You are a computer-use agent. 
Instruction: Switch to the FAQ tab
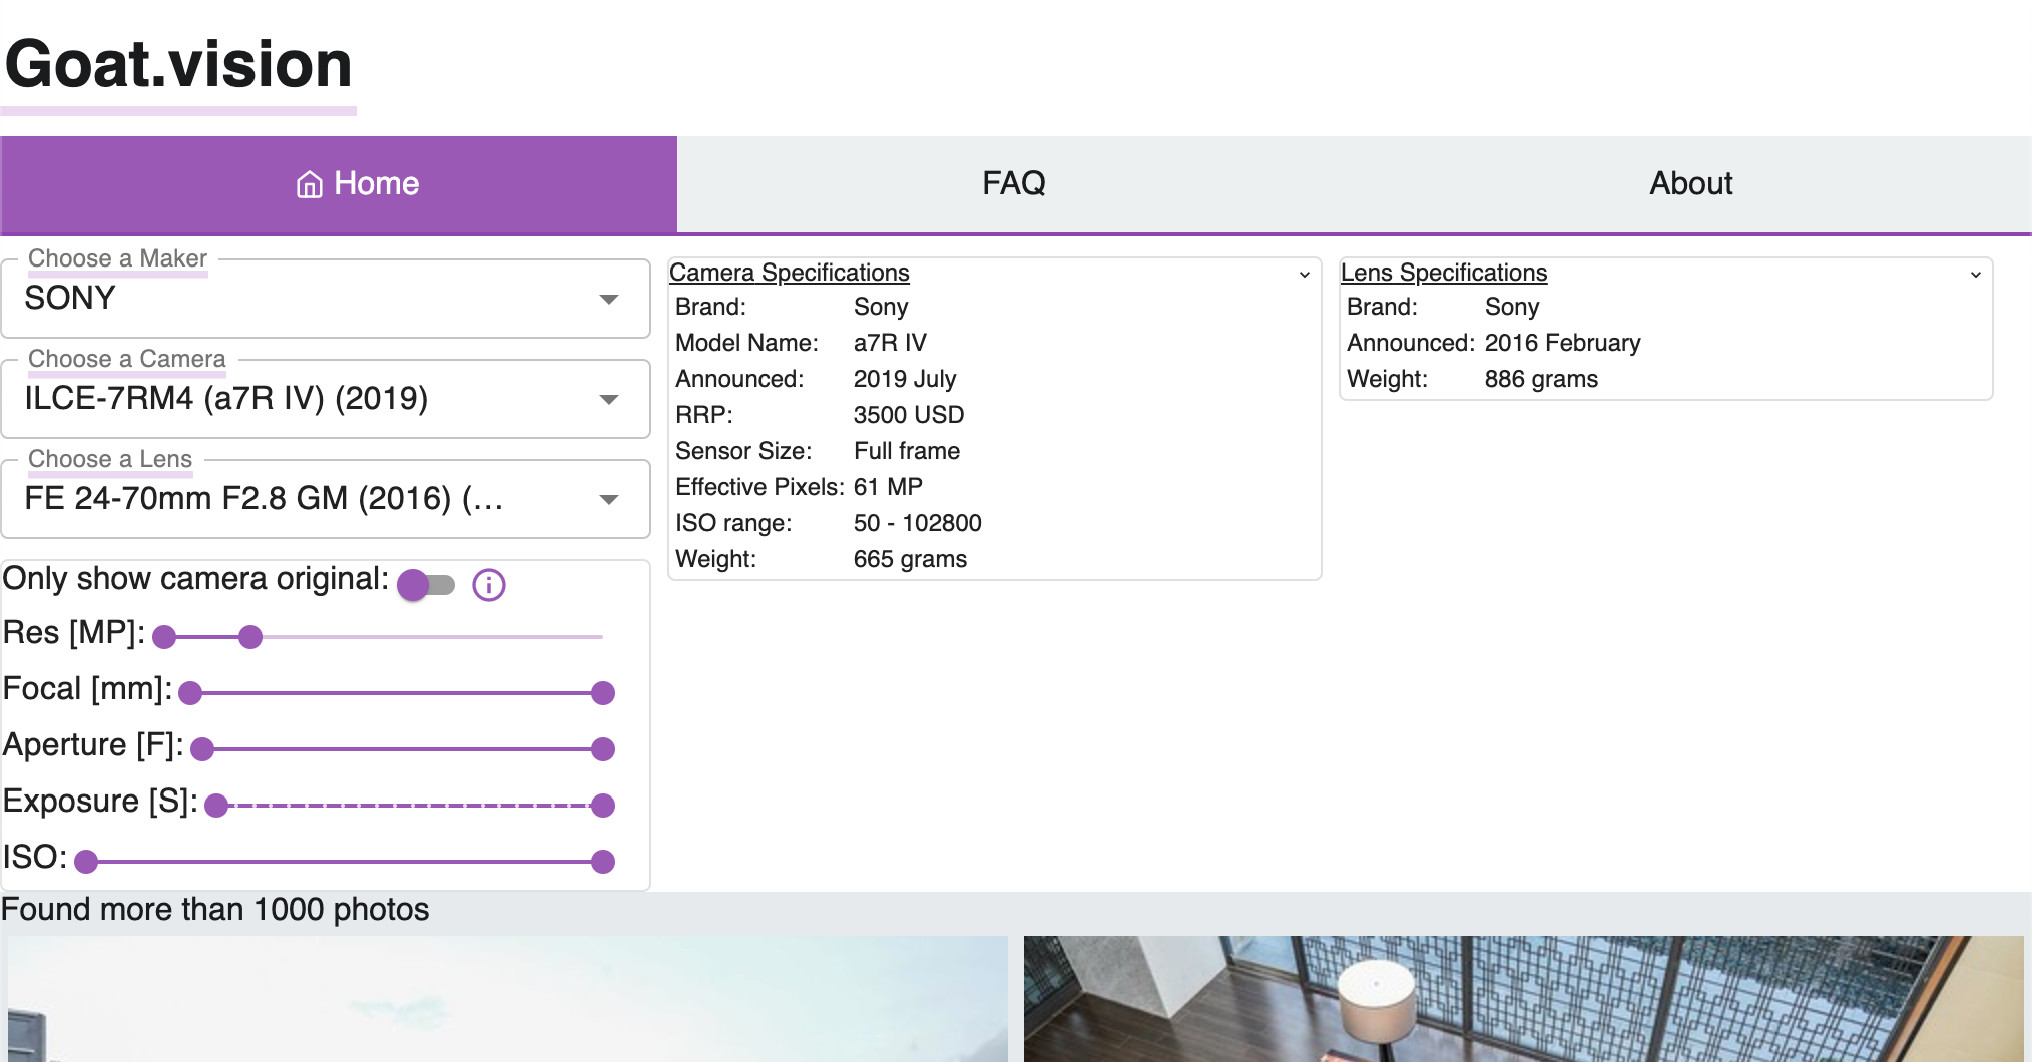pos(1013,183)
